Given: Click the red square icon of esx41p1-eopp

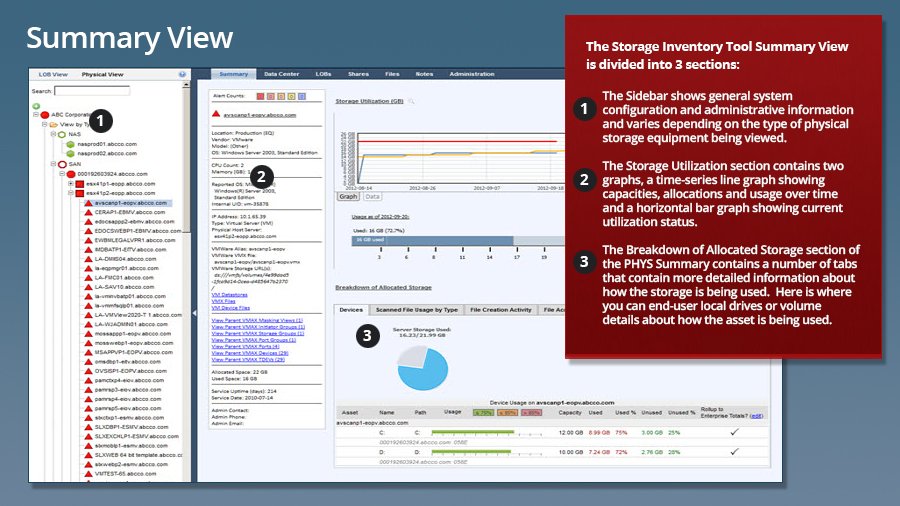Looking at the screenshot, I should point(80,184).
